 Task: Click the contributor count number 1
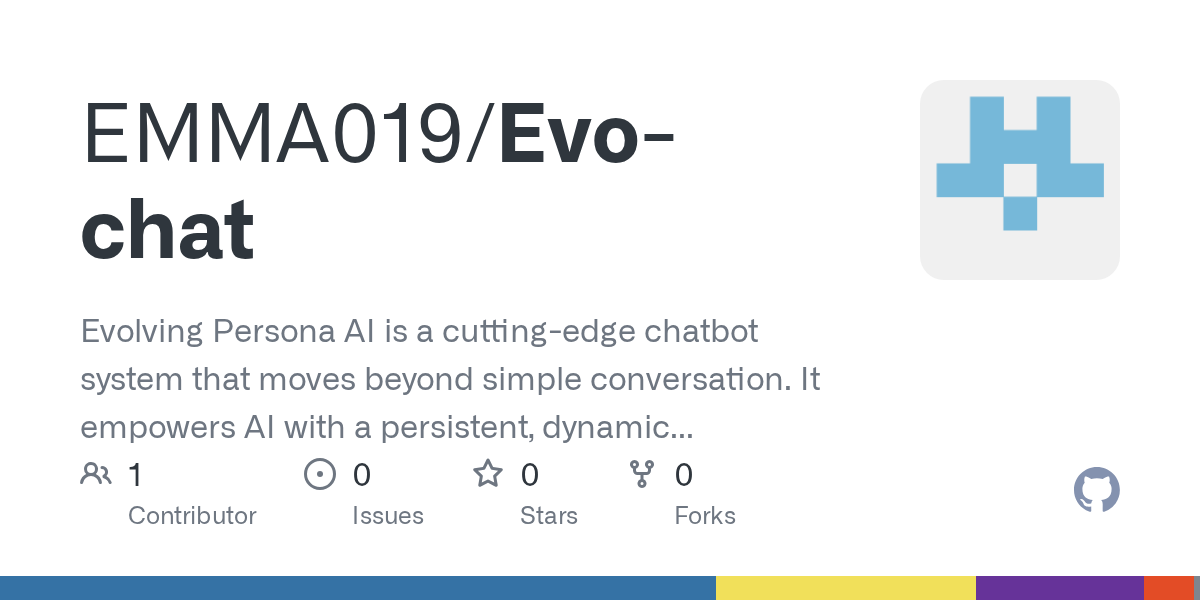click(135, 475)
